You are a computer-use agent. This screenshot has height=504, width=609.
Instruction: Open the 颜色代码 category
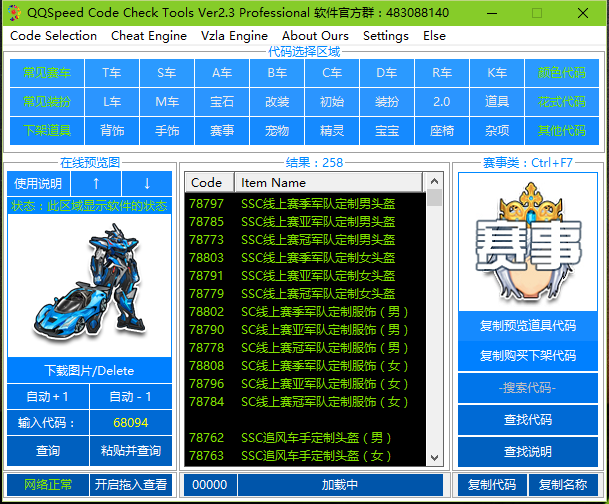click(562, 73)
